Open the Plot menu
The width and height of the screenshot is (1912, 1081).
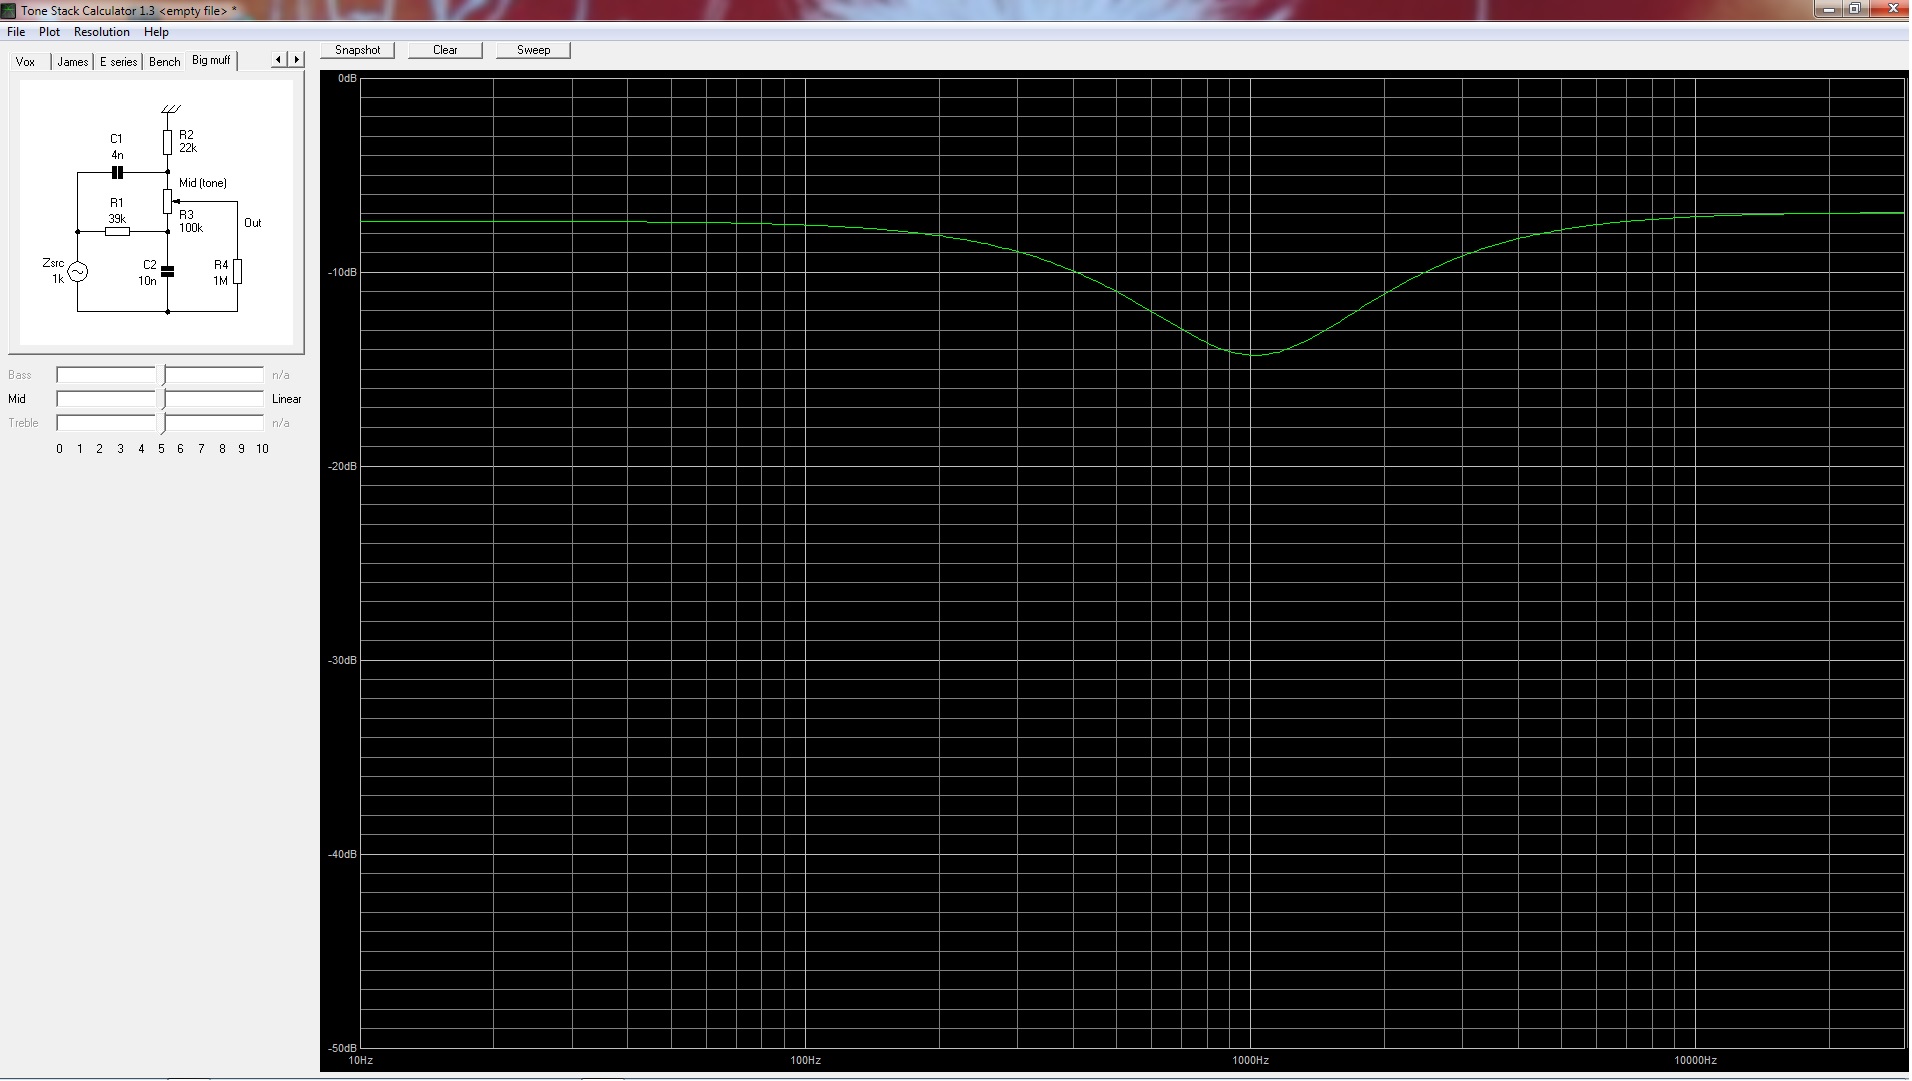click(49, 32)
